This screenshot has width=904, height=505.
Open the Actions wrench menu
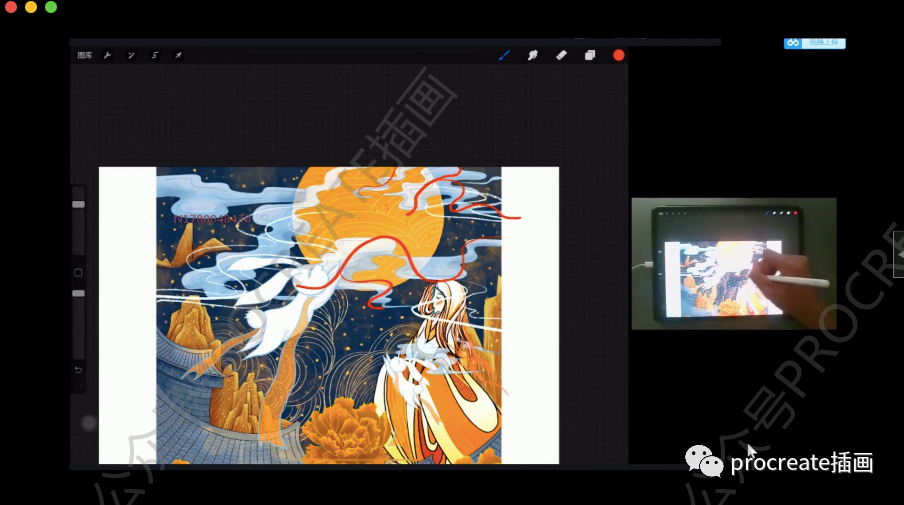[x=108, y=55]
